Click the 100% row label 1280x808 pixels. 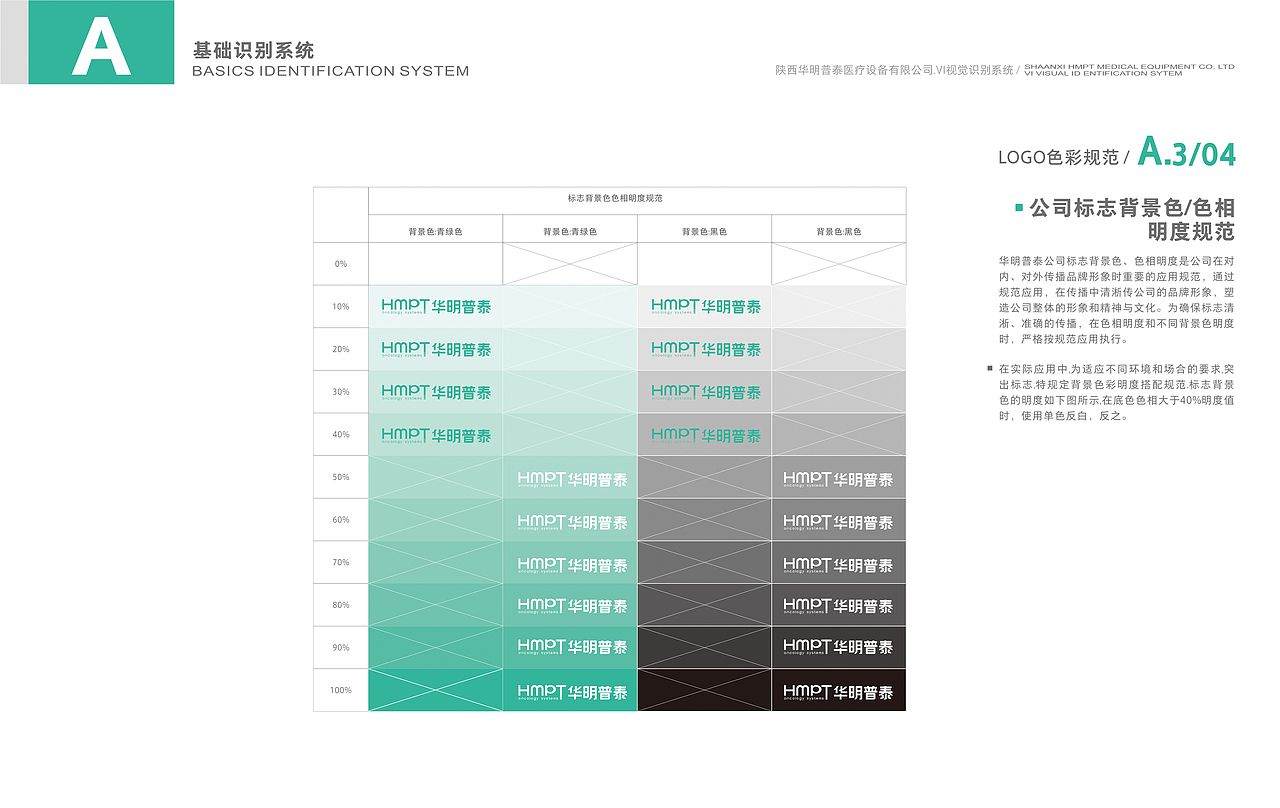pyautogui.click(x=341, y=690)
